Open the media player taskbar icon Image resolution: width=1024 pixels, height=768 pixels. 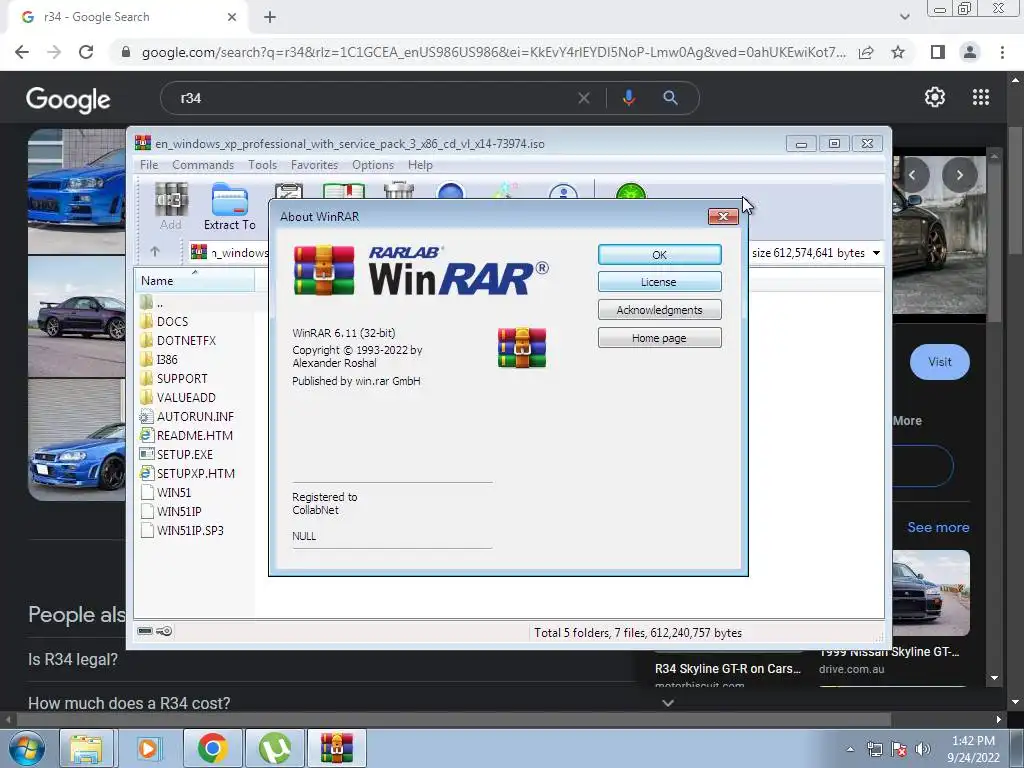[148, 748]
